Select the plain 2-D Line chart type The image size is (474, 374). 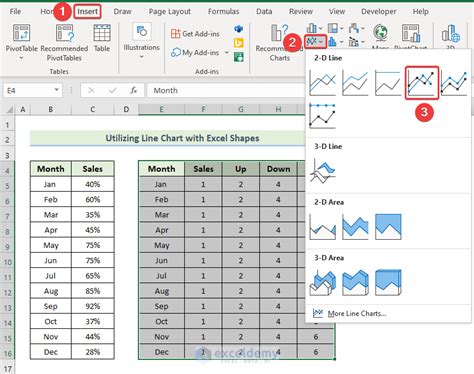click(x=322, y=83)
